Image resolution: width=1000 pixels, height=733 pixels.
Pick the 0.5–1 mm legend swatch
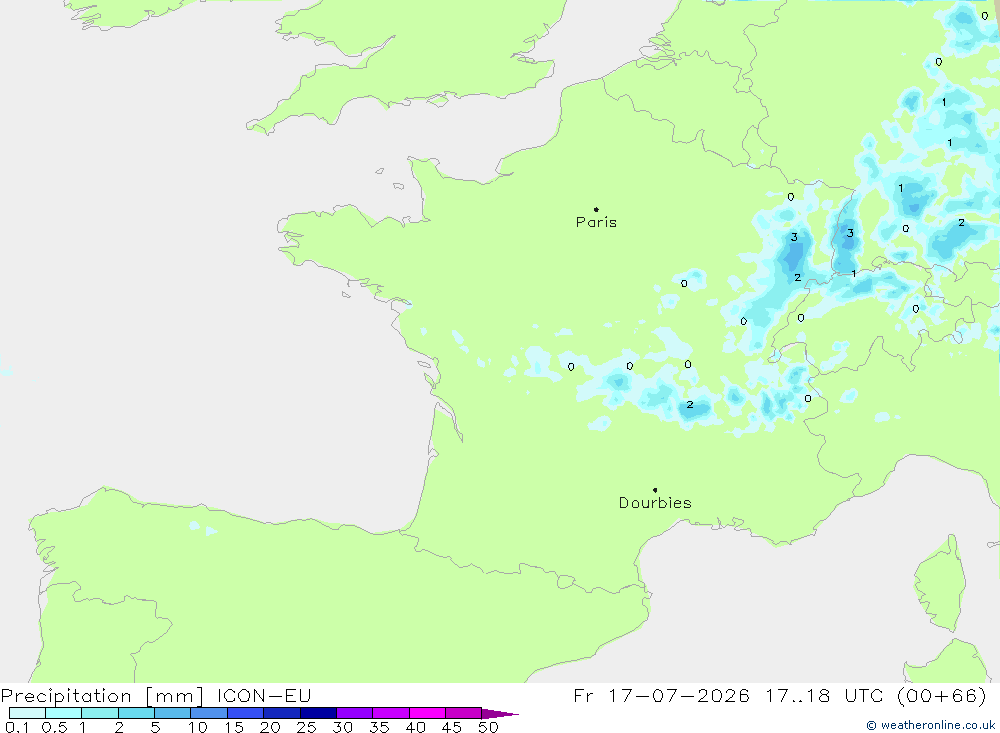click(64, 713)
